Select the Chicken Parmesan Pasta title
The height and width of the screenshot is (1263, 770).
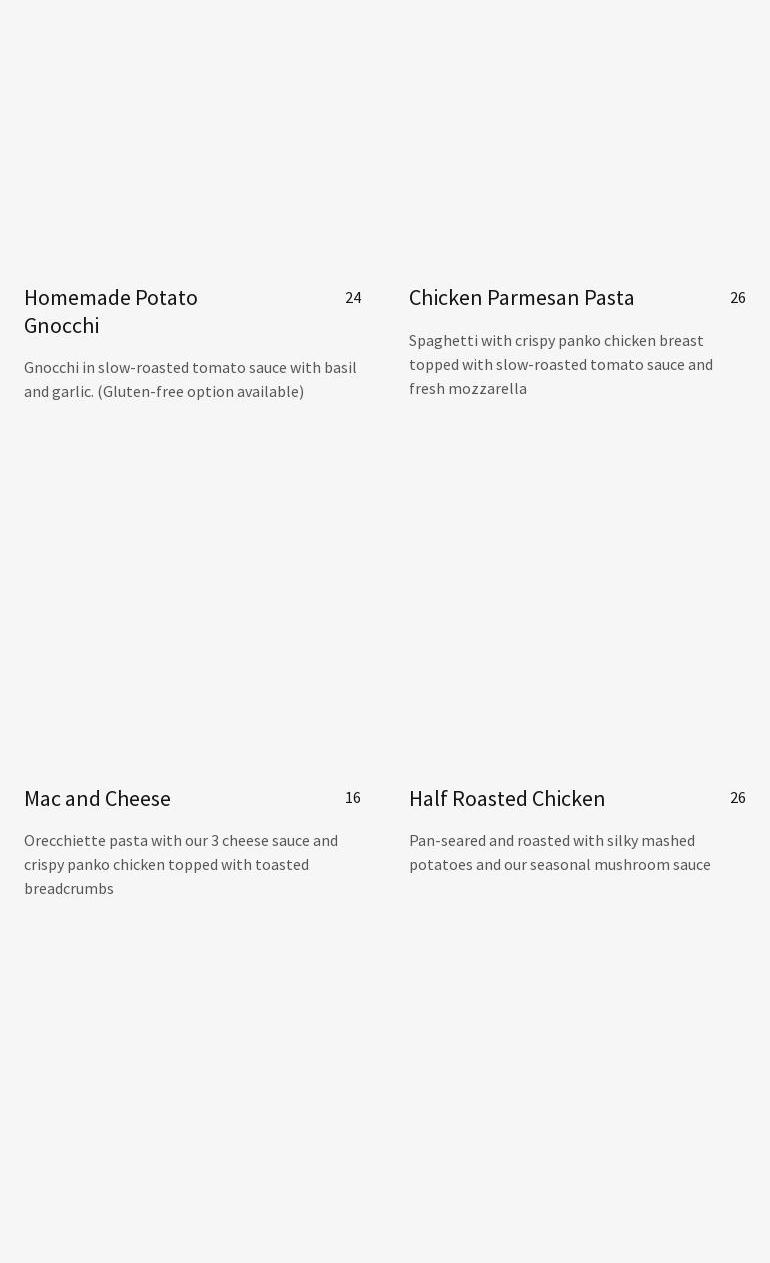[521, 298]
